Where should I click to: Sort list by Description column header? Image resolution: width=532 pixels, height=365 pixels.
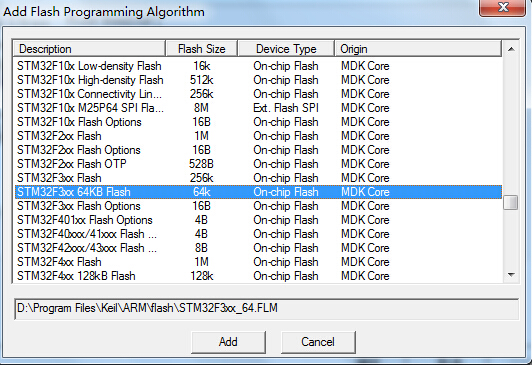[89, 49]
